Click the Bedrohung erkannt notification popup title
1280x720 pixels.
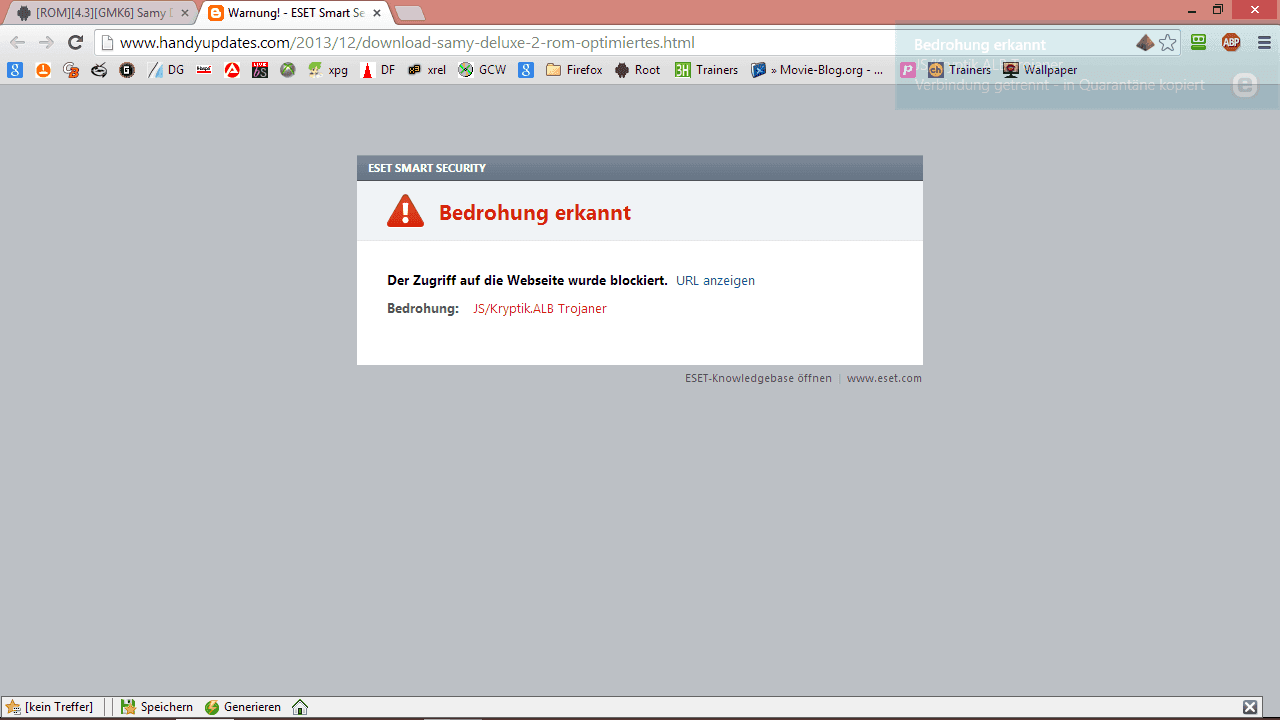tap(980, 45)
